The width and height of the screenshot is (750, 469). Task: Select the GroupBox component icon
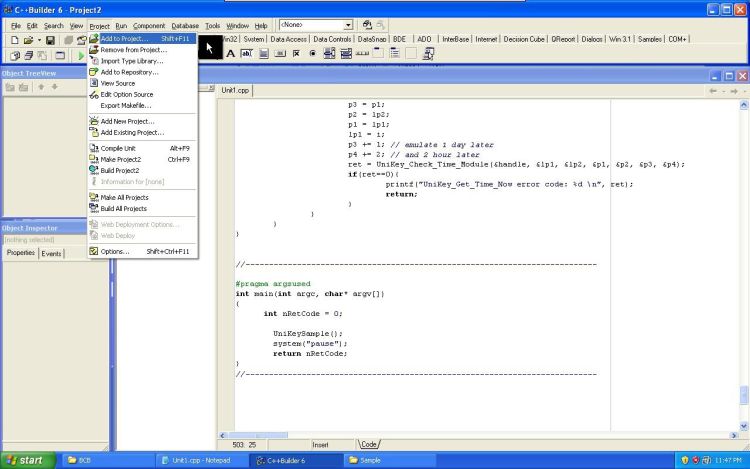tap(378, 54)
